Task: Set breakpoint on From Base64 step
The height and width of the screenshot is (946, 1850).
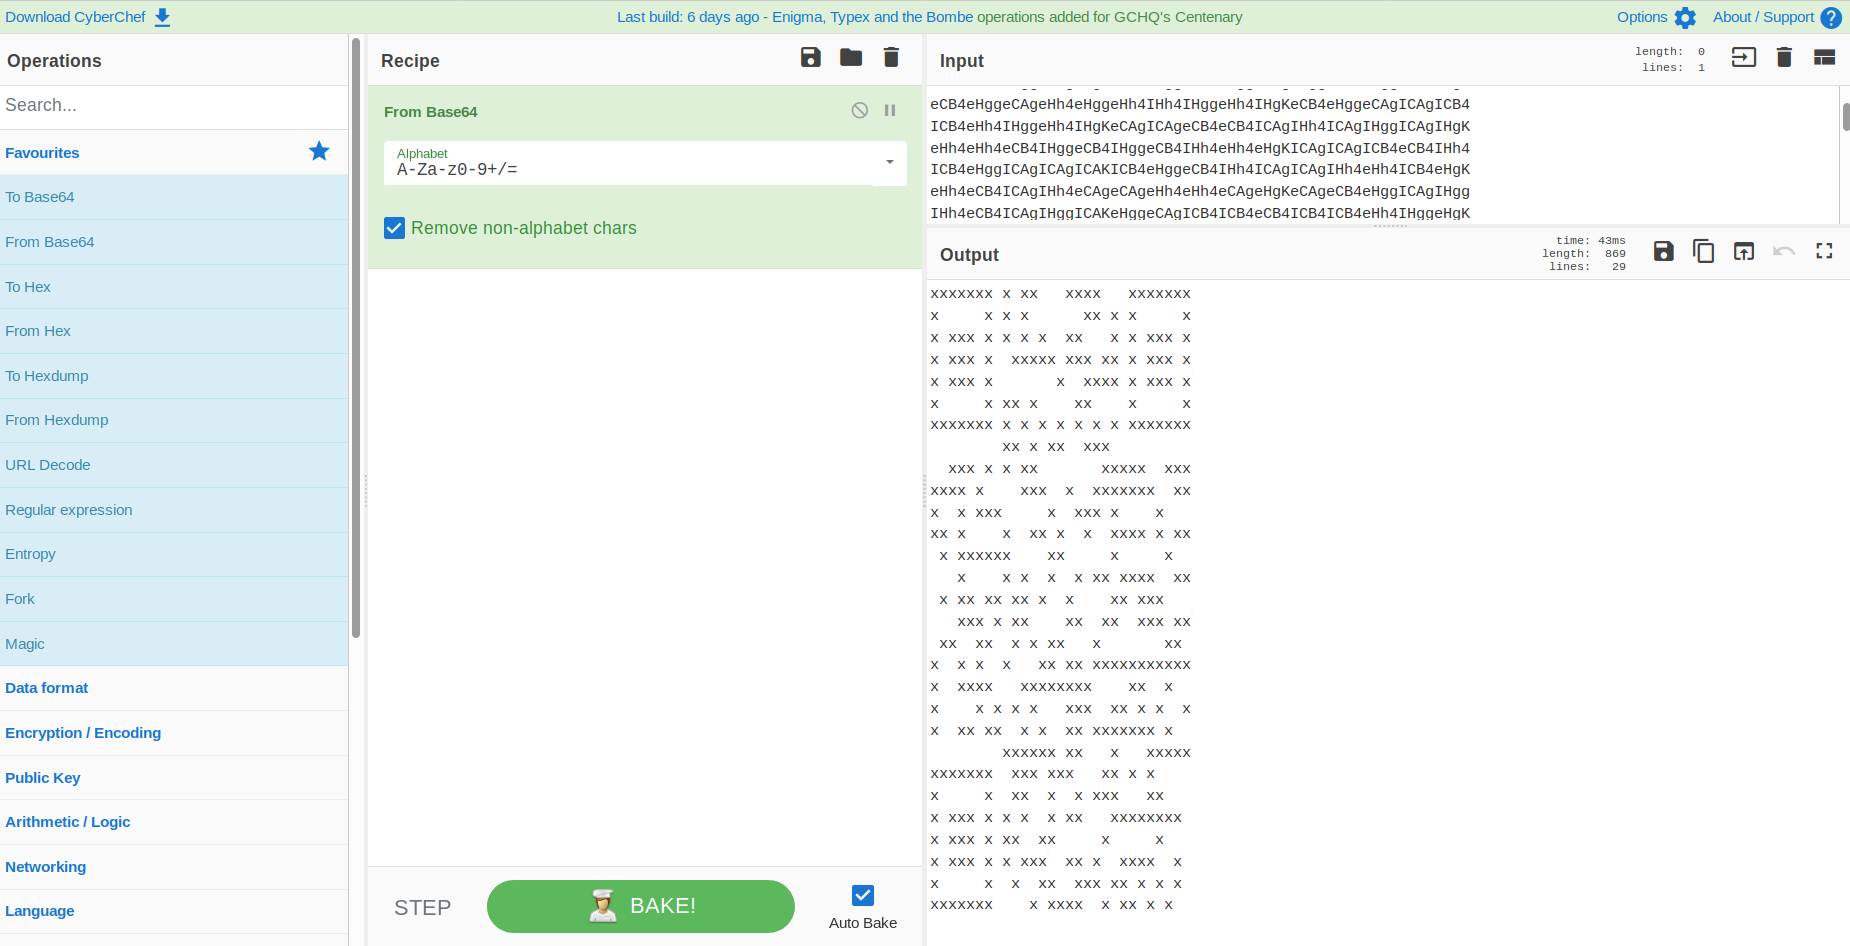Action: pos(890,111)
